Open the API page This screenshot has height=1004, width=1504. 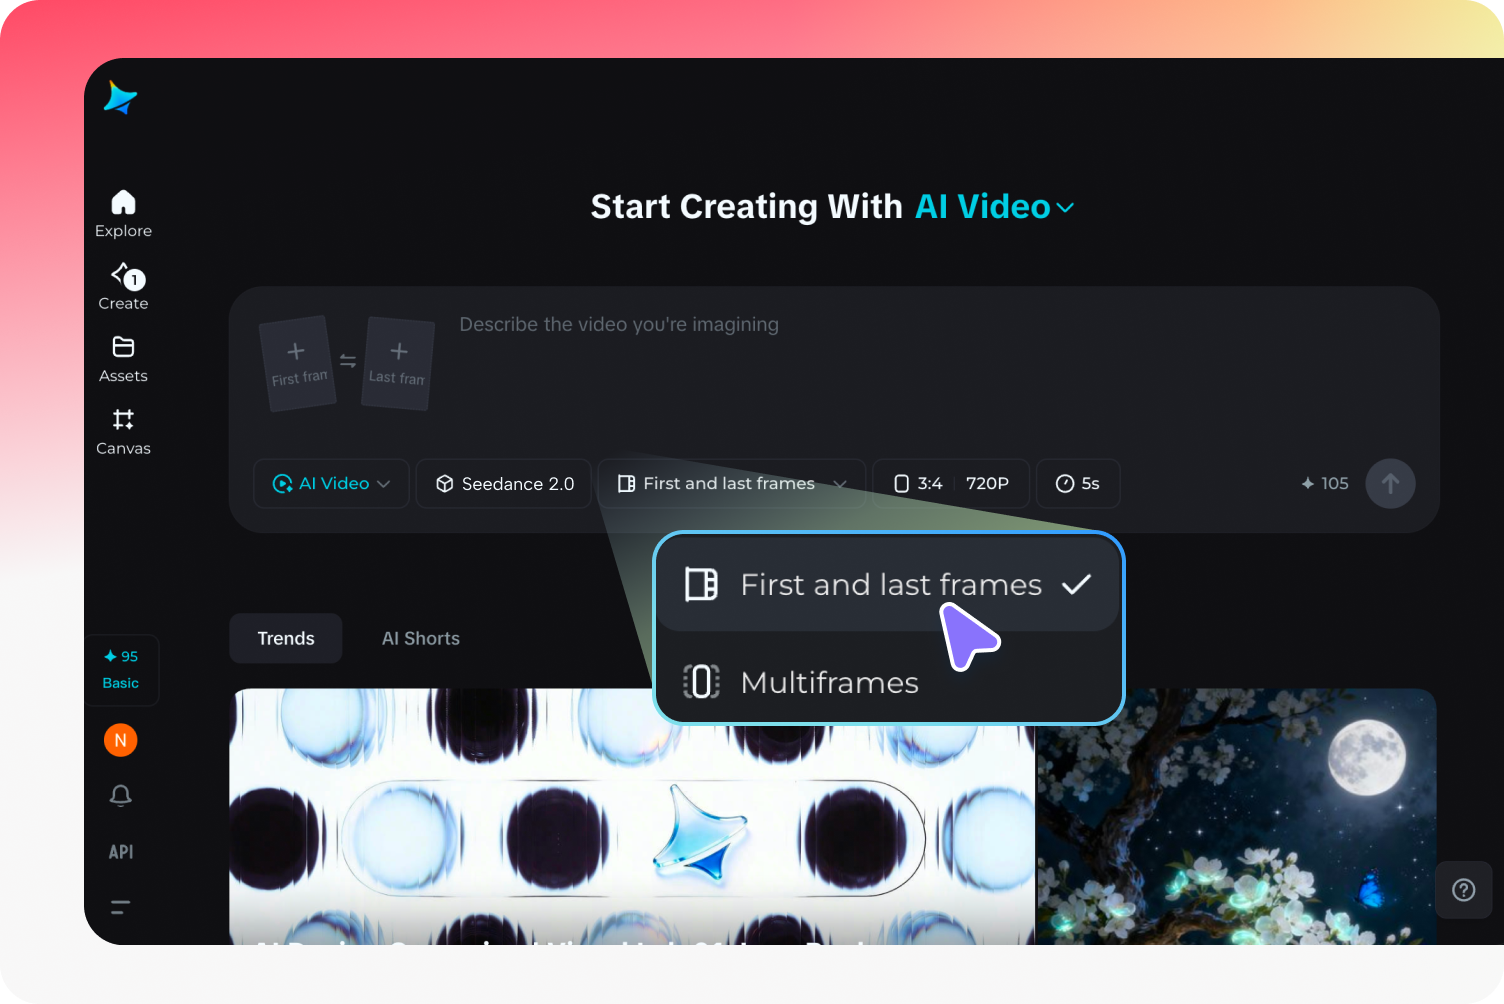121,852
